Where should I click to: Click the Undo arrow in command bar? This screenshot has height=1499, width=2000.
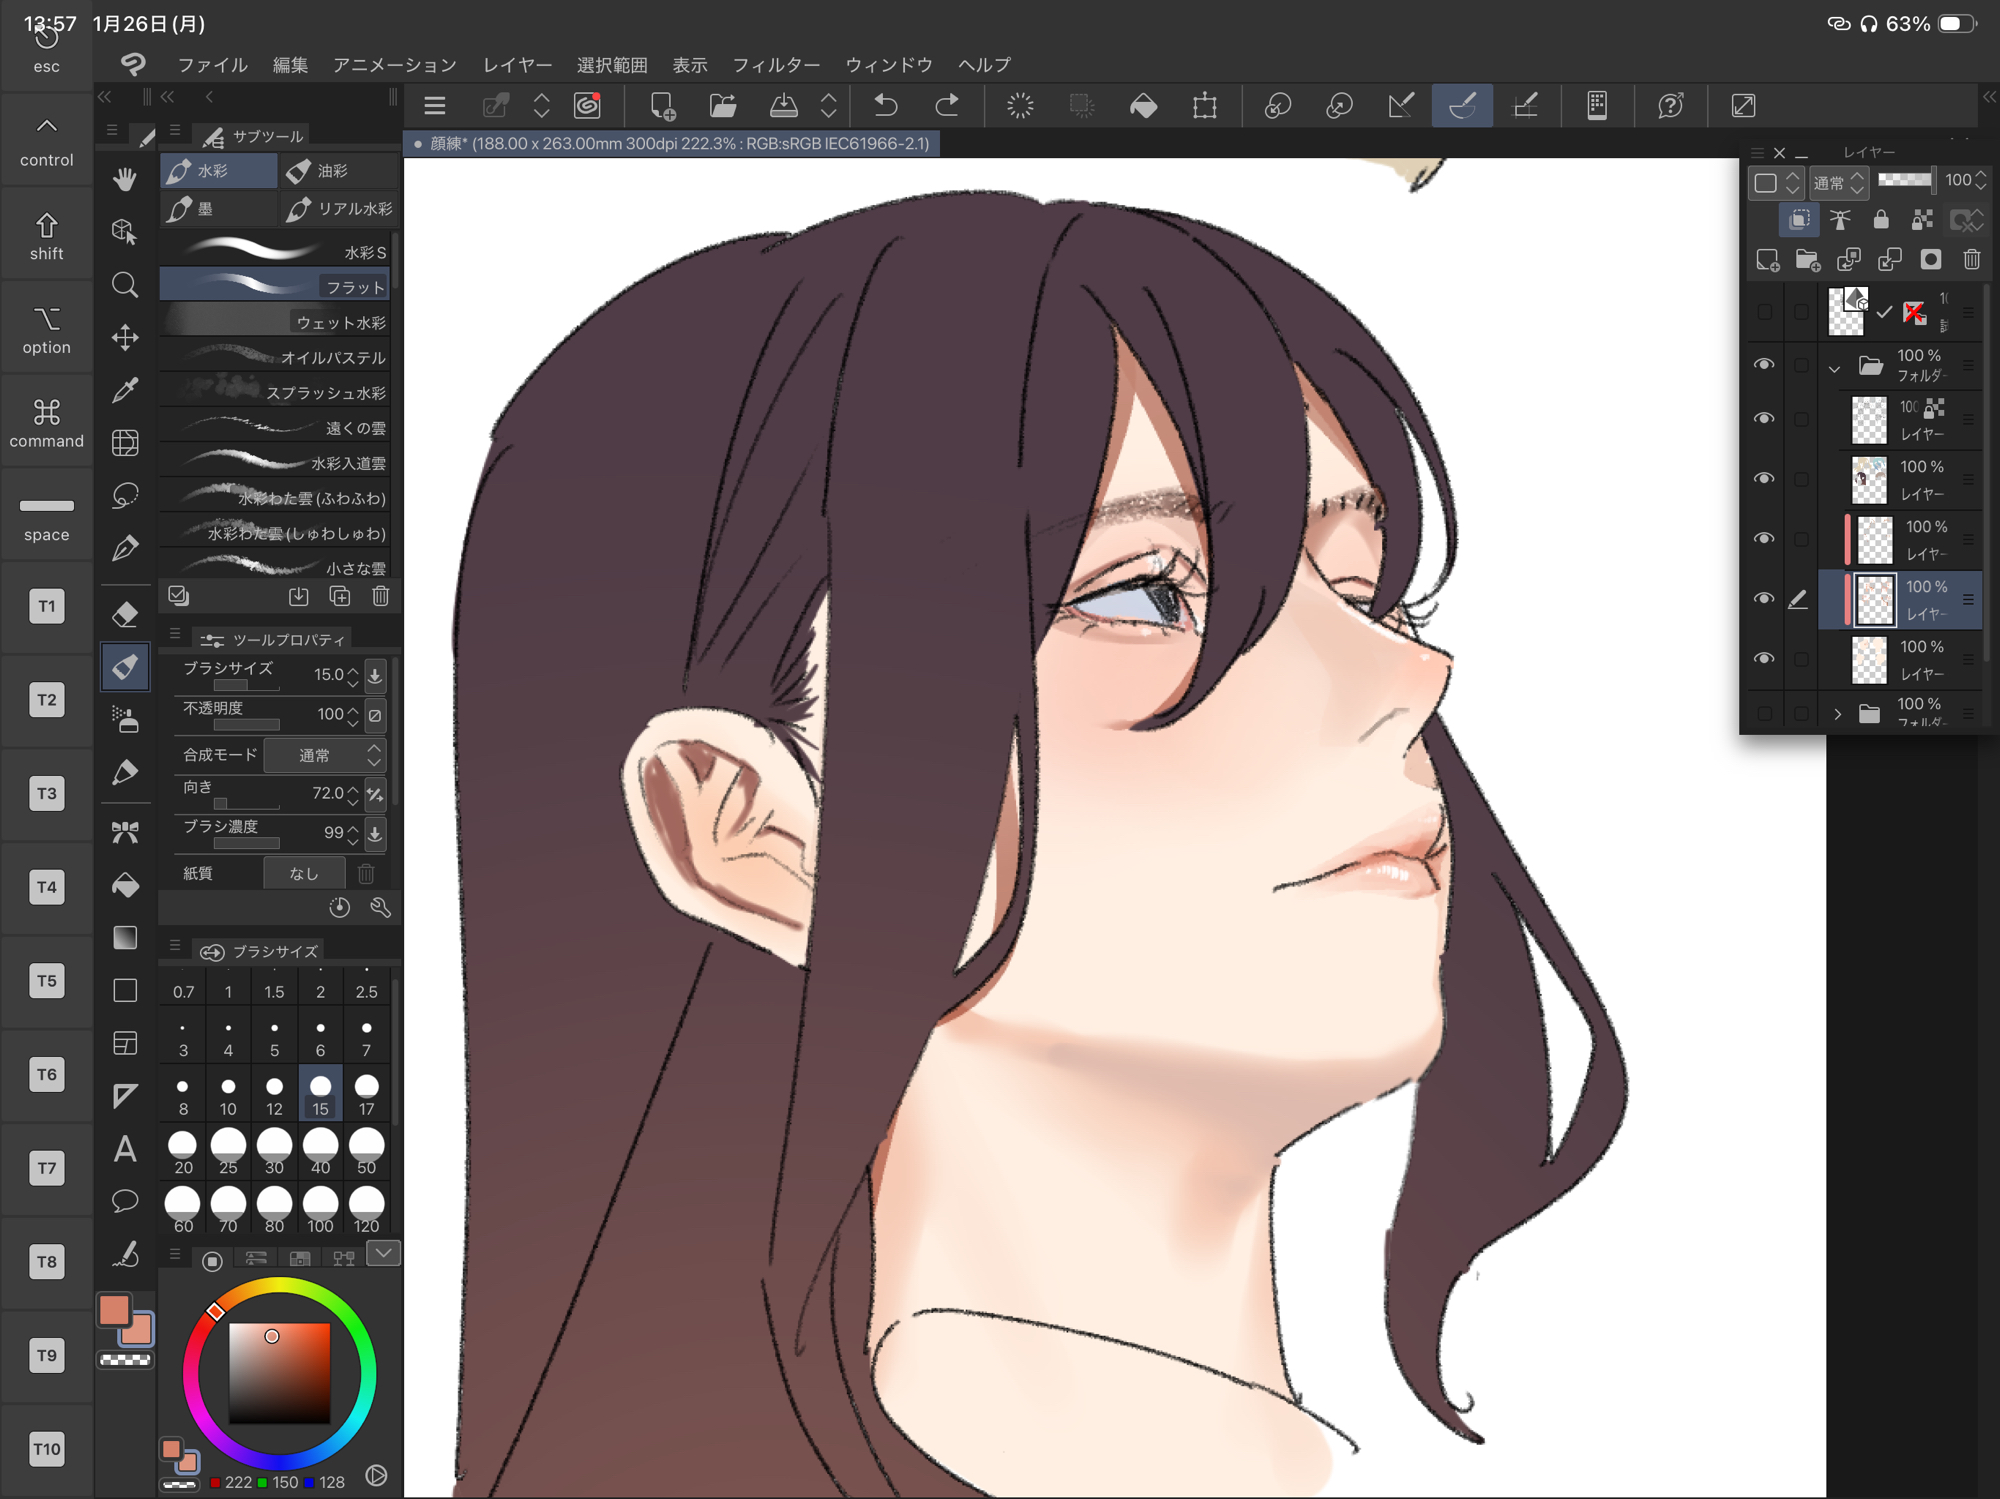pos(886,105)
